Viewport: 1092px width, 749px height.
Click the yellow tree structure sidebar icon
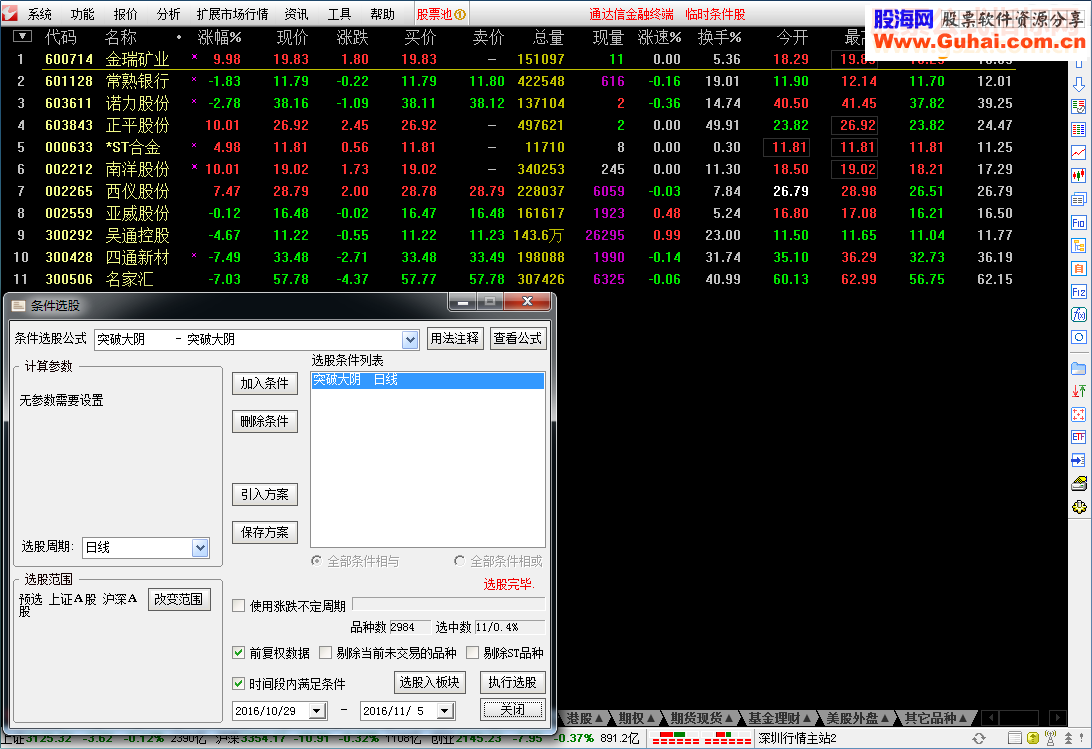pyautogui.click(x=1079, y=245)
